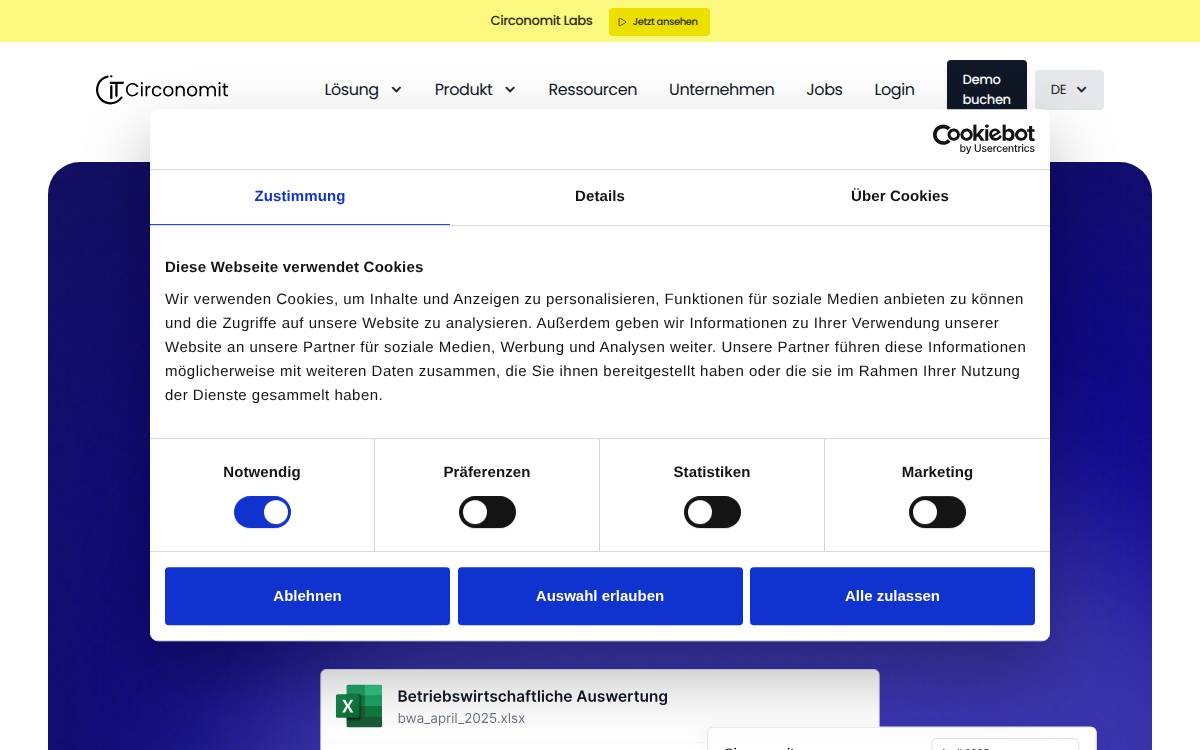Switch to the Zustimmung tab

pyautogui.click(x=300, y=196)
